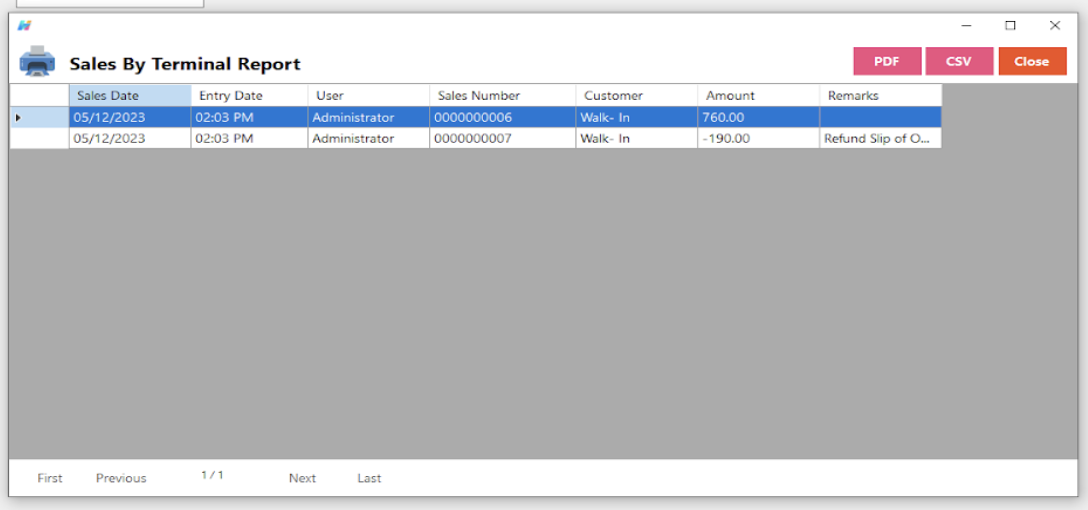This screenshot has width=1088, height=510.
Task: Select sales number 0000000007 cell
Action: pyautogui.click(x=502, y=138)
